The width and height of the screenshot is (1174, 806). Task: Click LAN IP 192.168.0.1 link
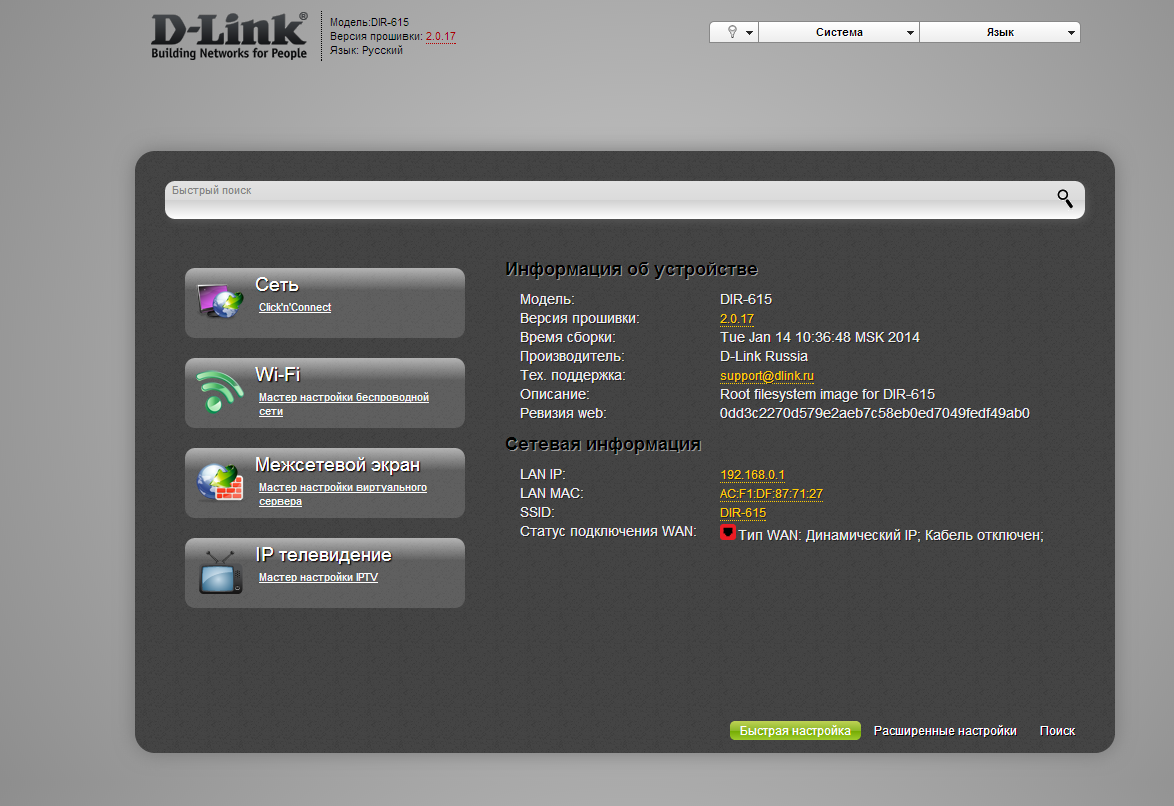click(752, 475)
